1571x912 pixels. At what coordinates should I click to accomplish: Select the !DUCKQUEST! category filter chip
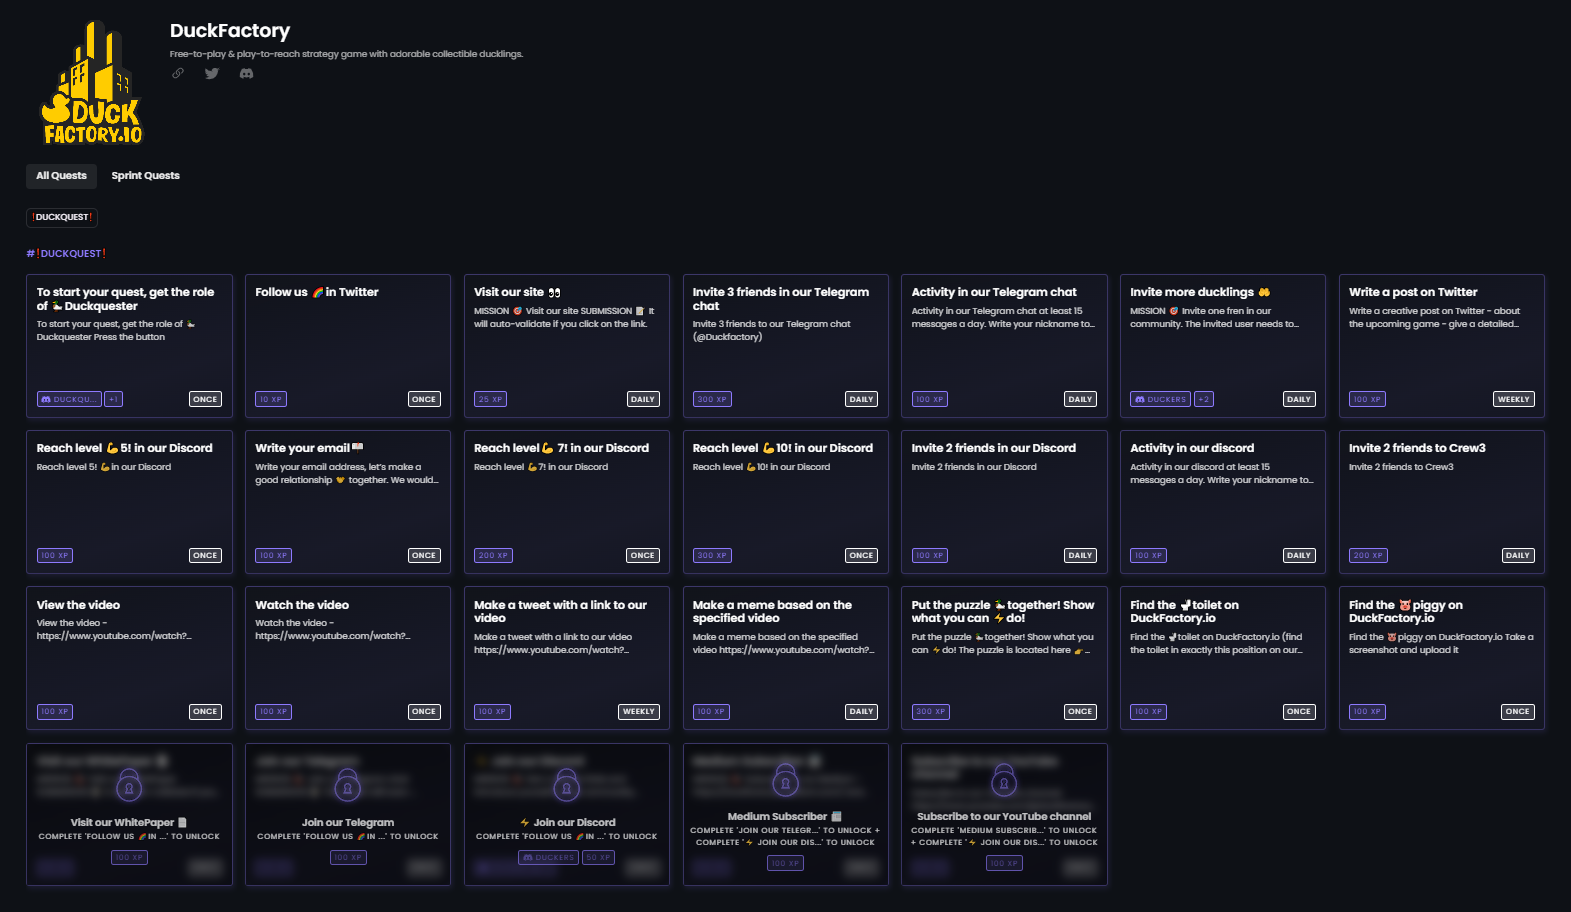(x=62, y=217)
